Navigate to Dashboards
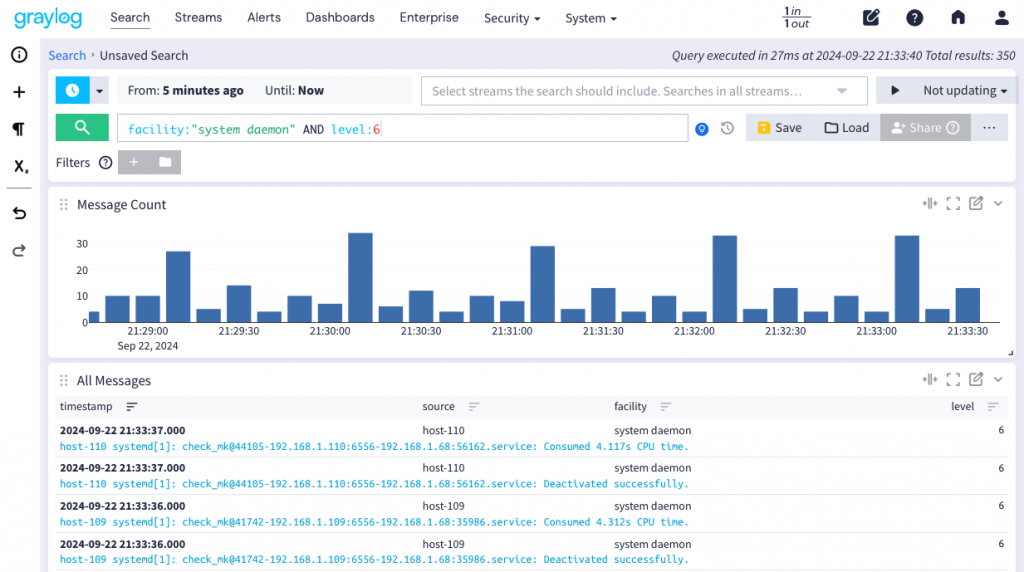 340,18
